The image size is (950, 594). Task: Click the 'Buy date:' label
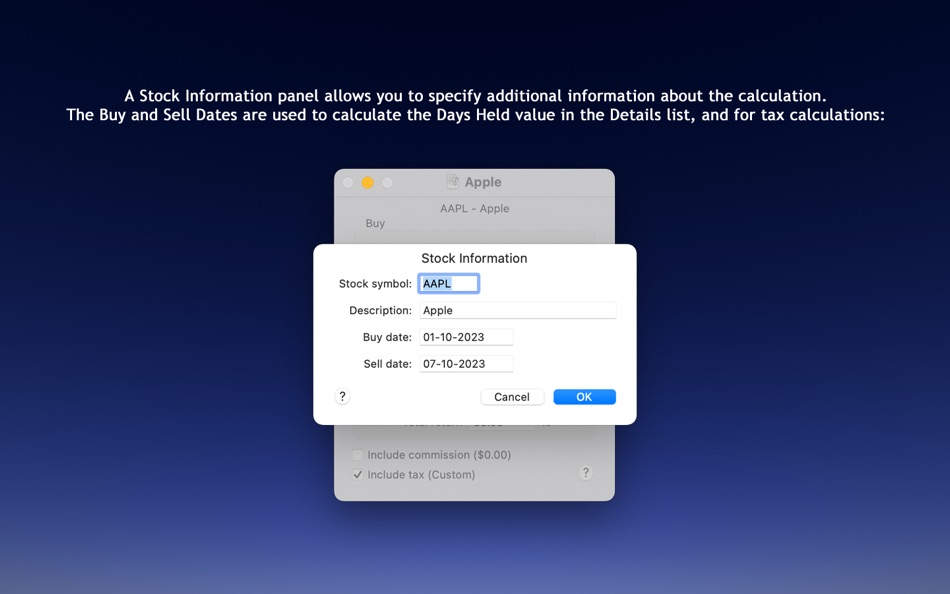[387, 337]
